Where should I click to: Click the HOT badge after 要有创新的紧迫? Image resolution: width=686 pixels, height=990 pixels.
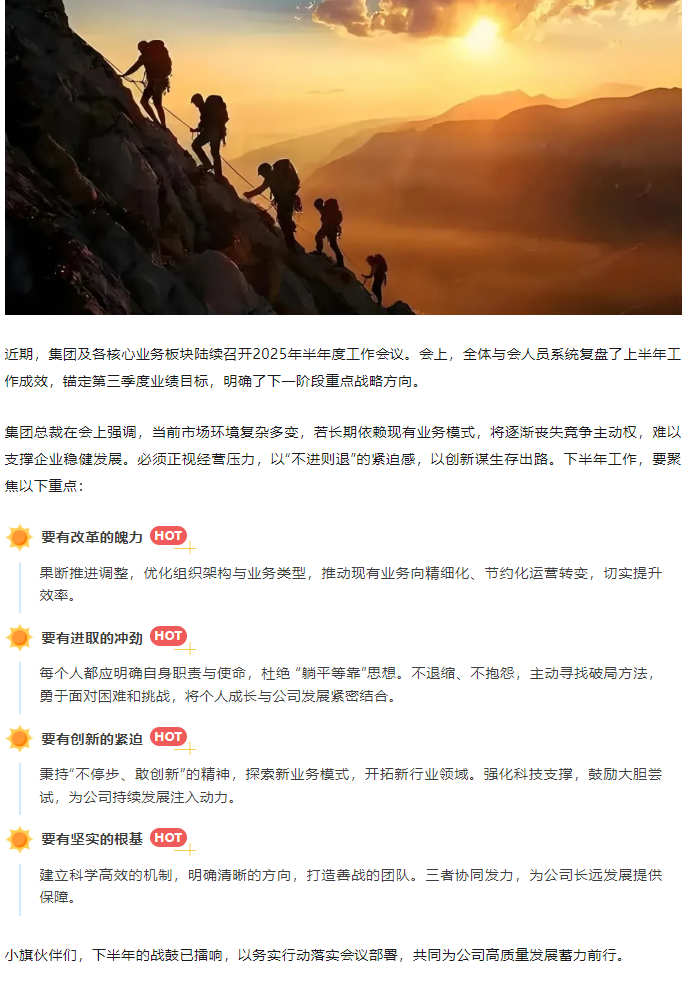169,737
